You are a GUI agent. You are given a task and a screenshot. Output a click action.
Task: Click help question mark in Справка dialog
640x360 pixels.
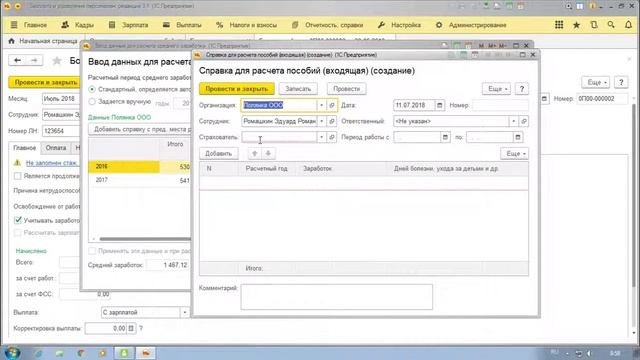522,89
